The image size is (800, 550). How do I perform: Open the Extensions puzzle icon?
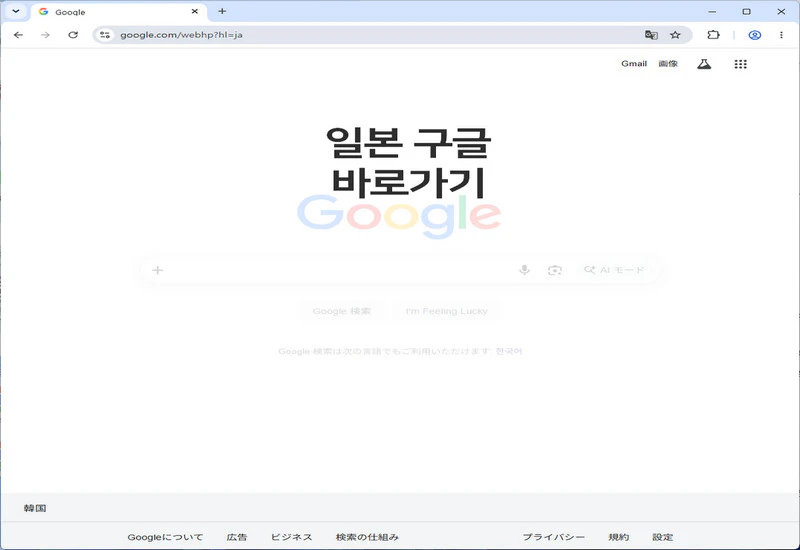(713, 35)
